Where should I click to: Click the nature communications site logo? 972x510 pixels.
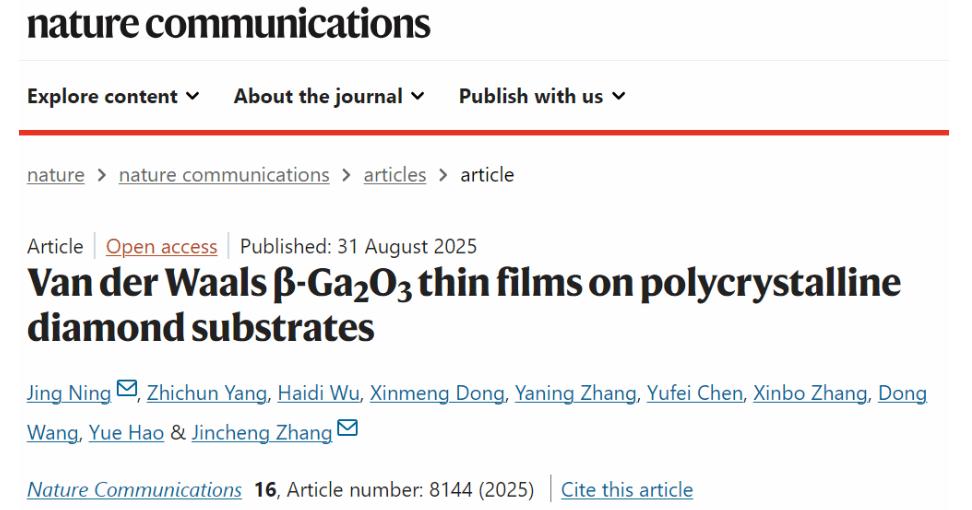point(229,22)
